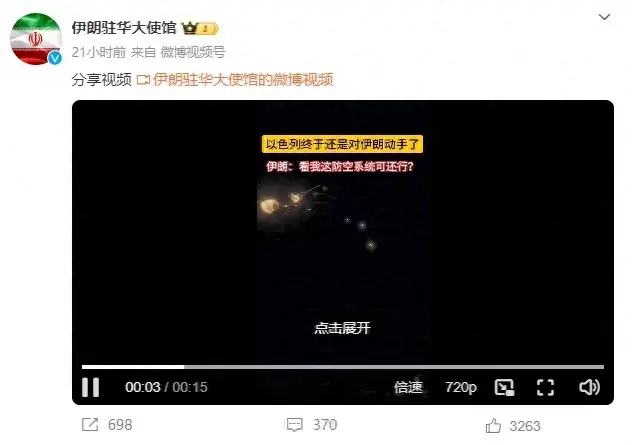
Task: Expand the post options chevron
Action: point(604,17)
